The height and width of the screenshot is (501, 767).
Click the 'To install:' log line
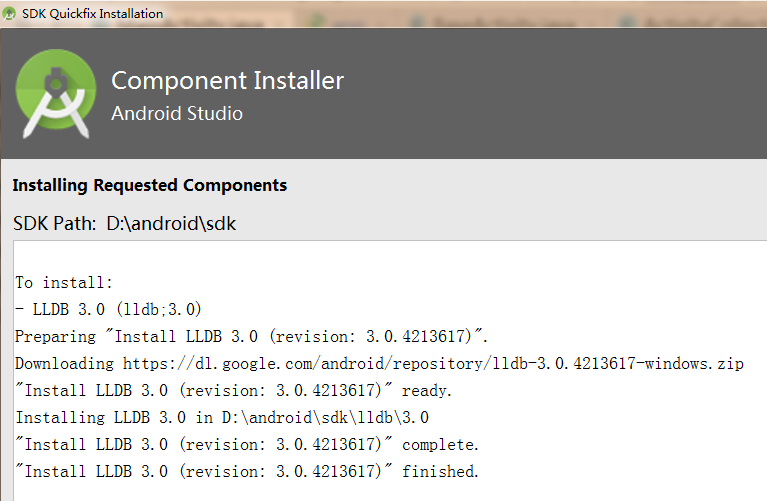point(64,283)
